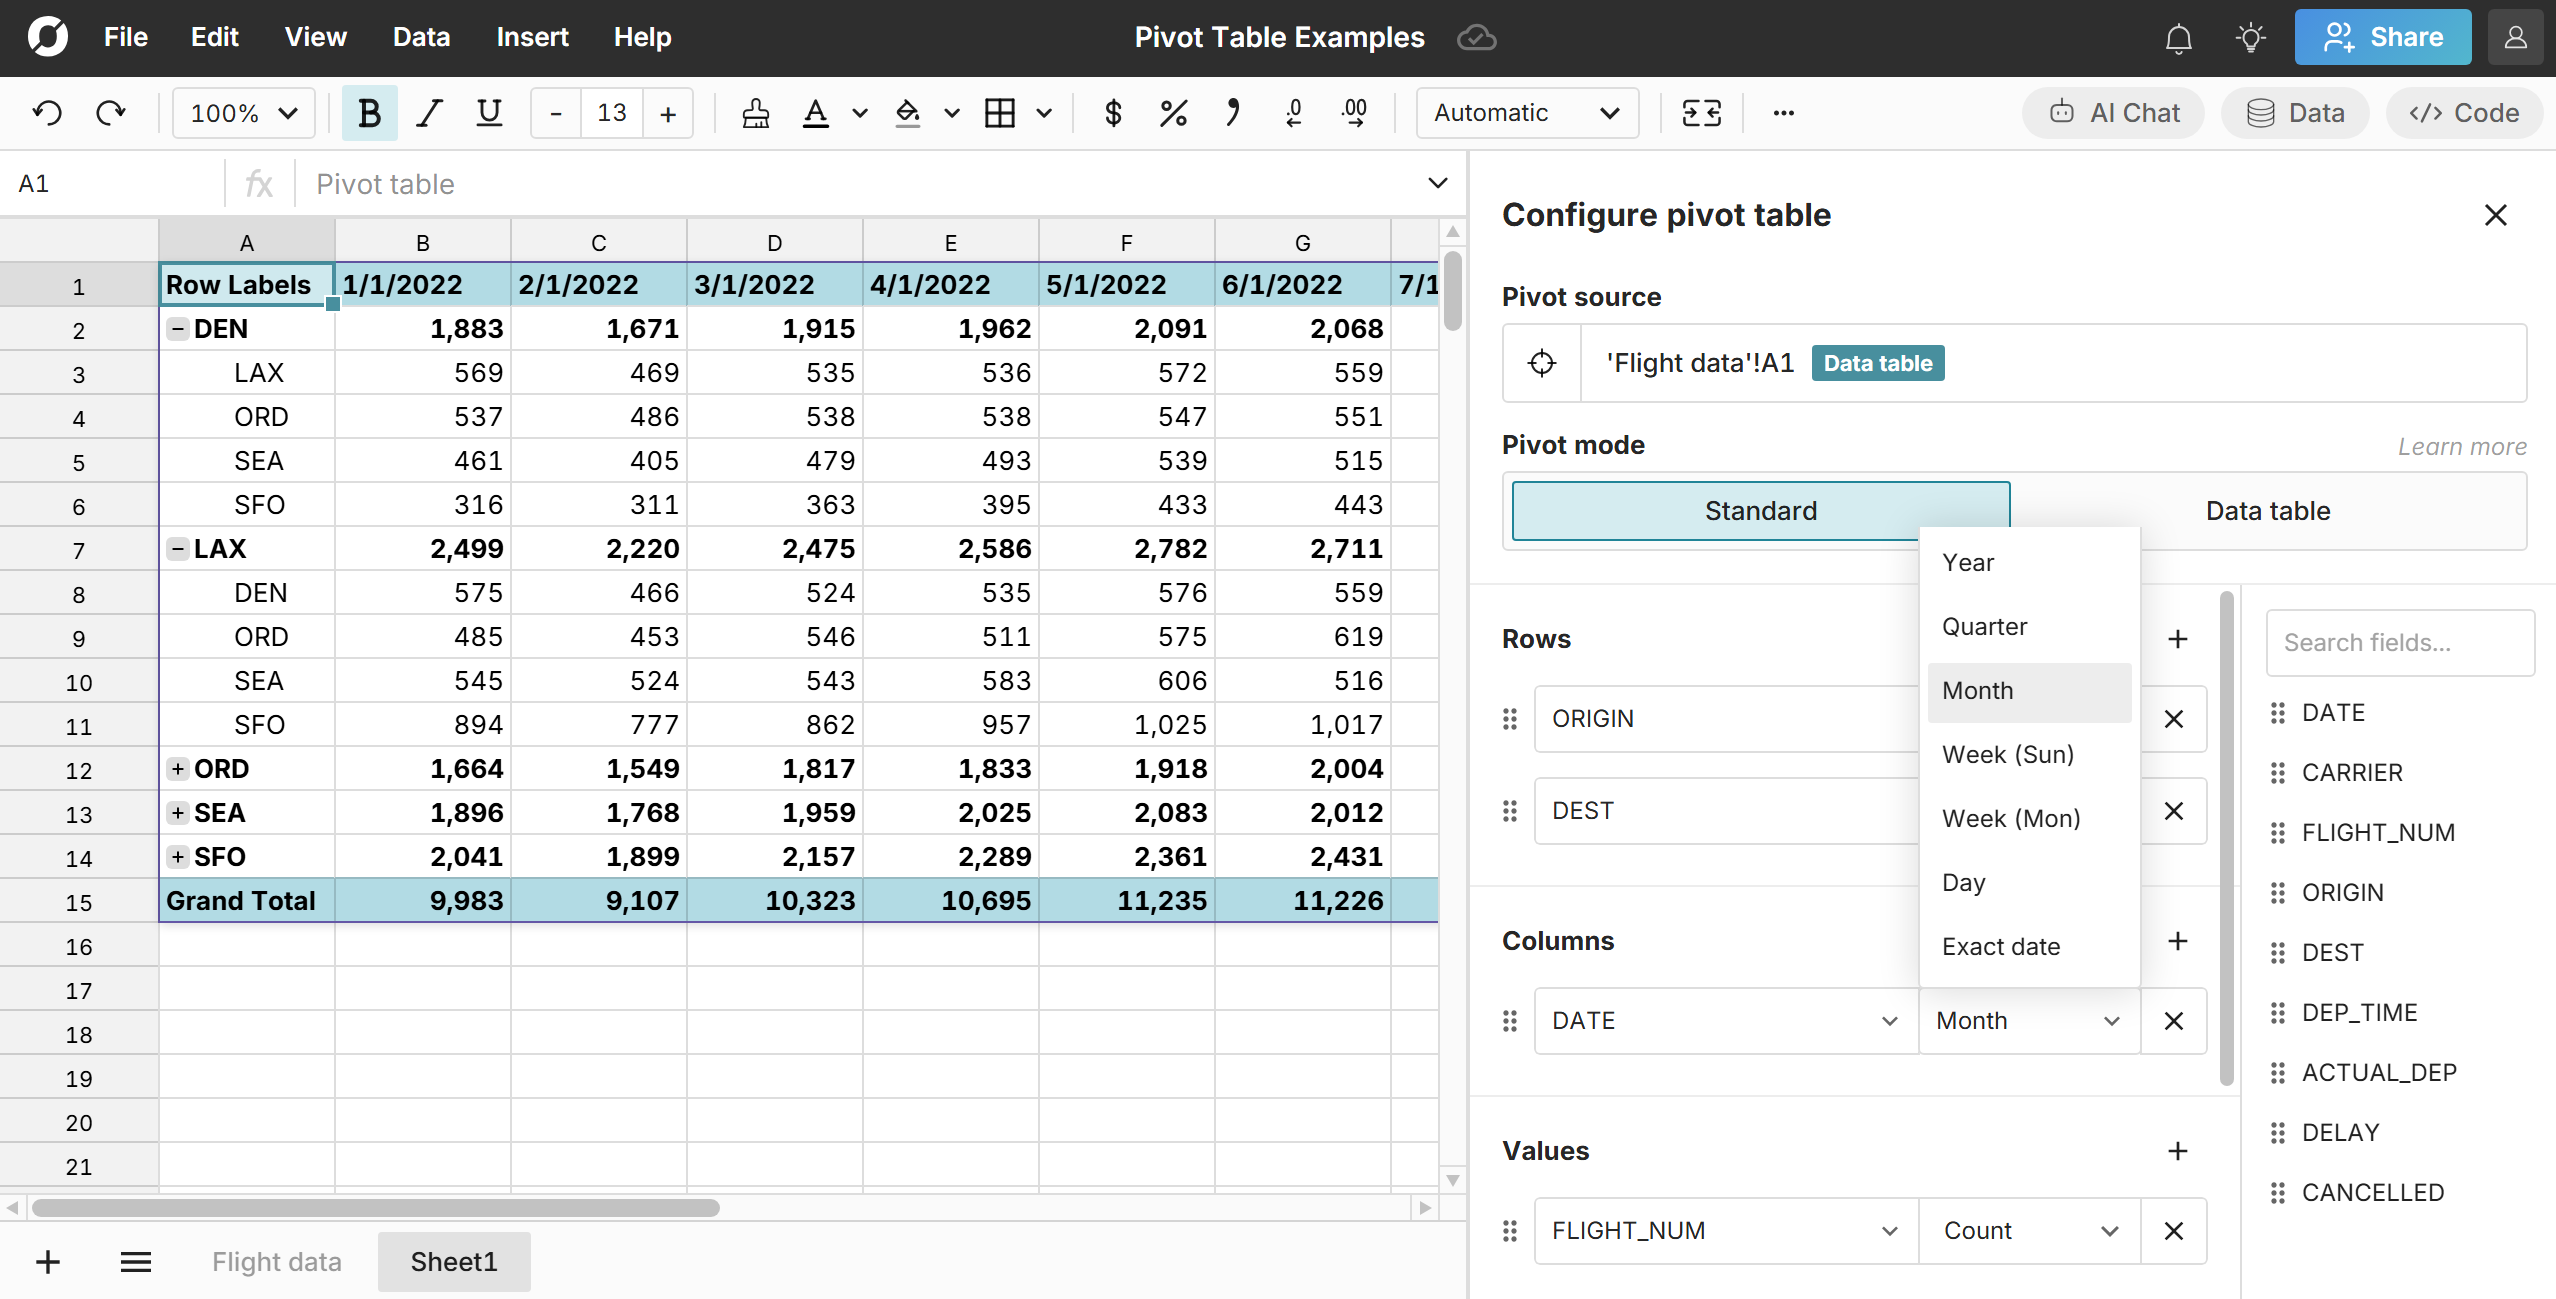Click the Learn more link
This screenshot has width=2556, height=1299.
[2461, 446]
